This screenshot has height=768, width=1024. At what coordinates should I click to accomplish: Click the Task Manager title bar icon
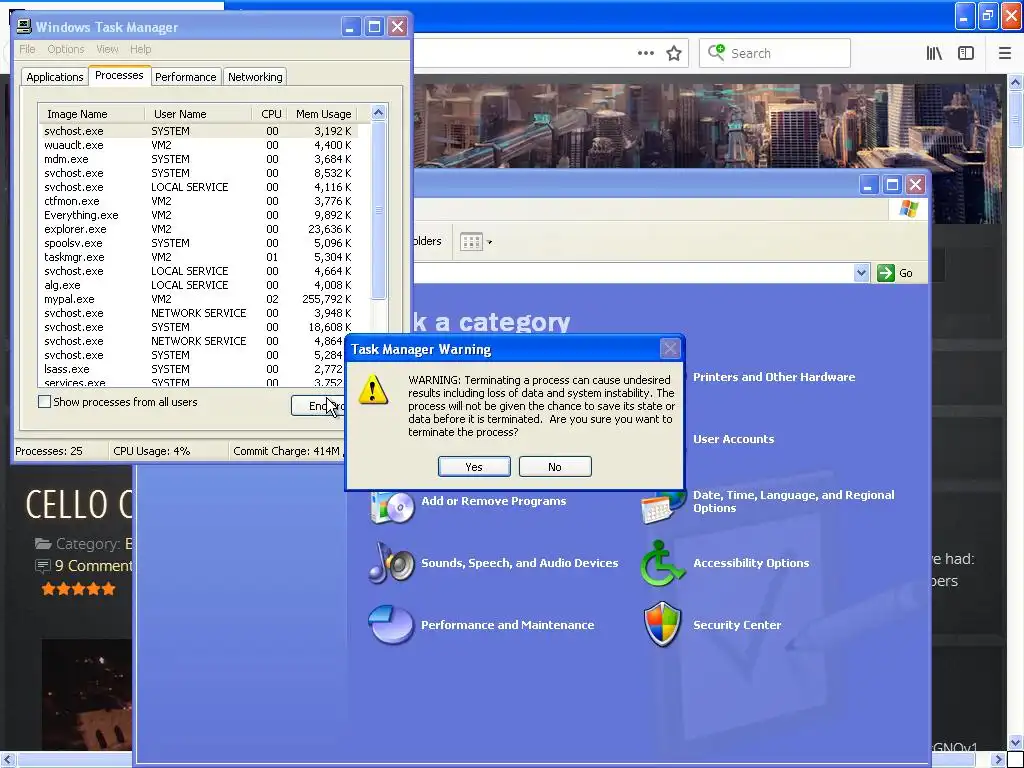[24, 26]
